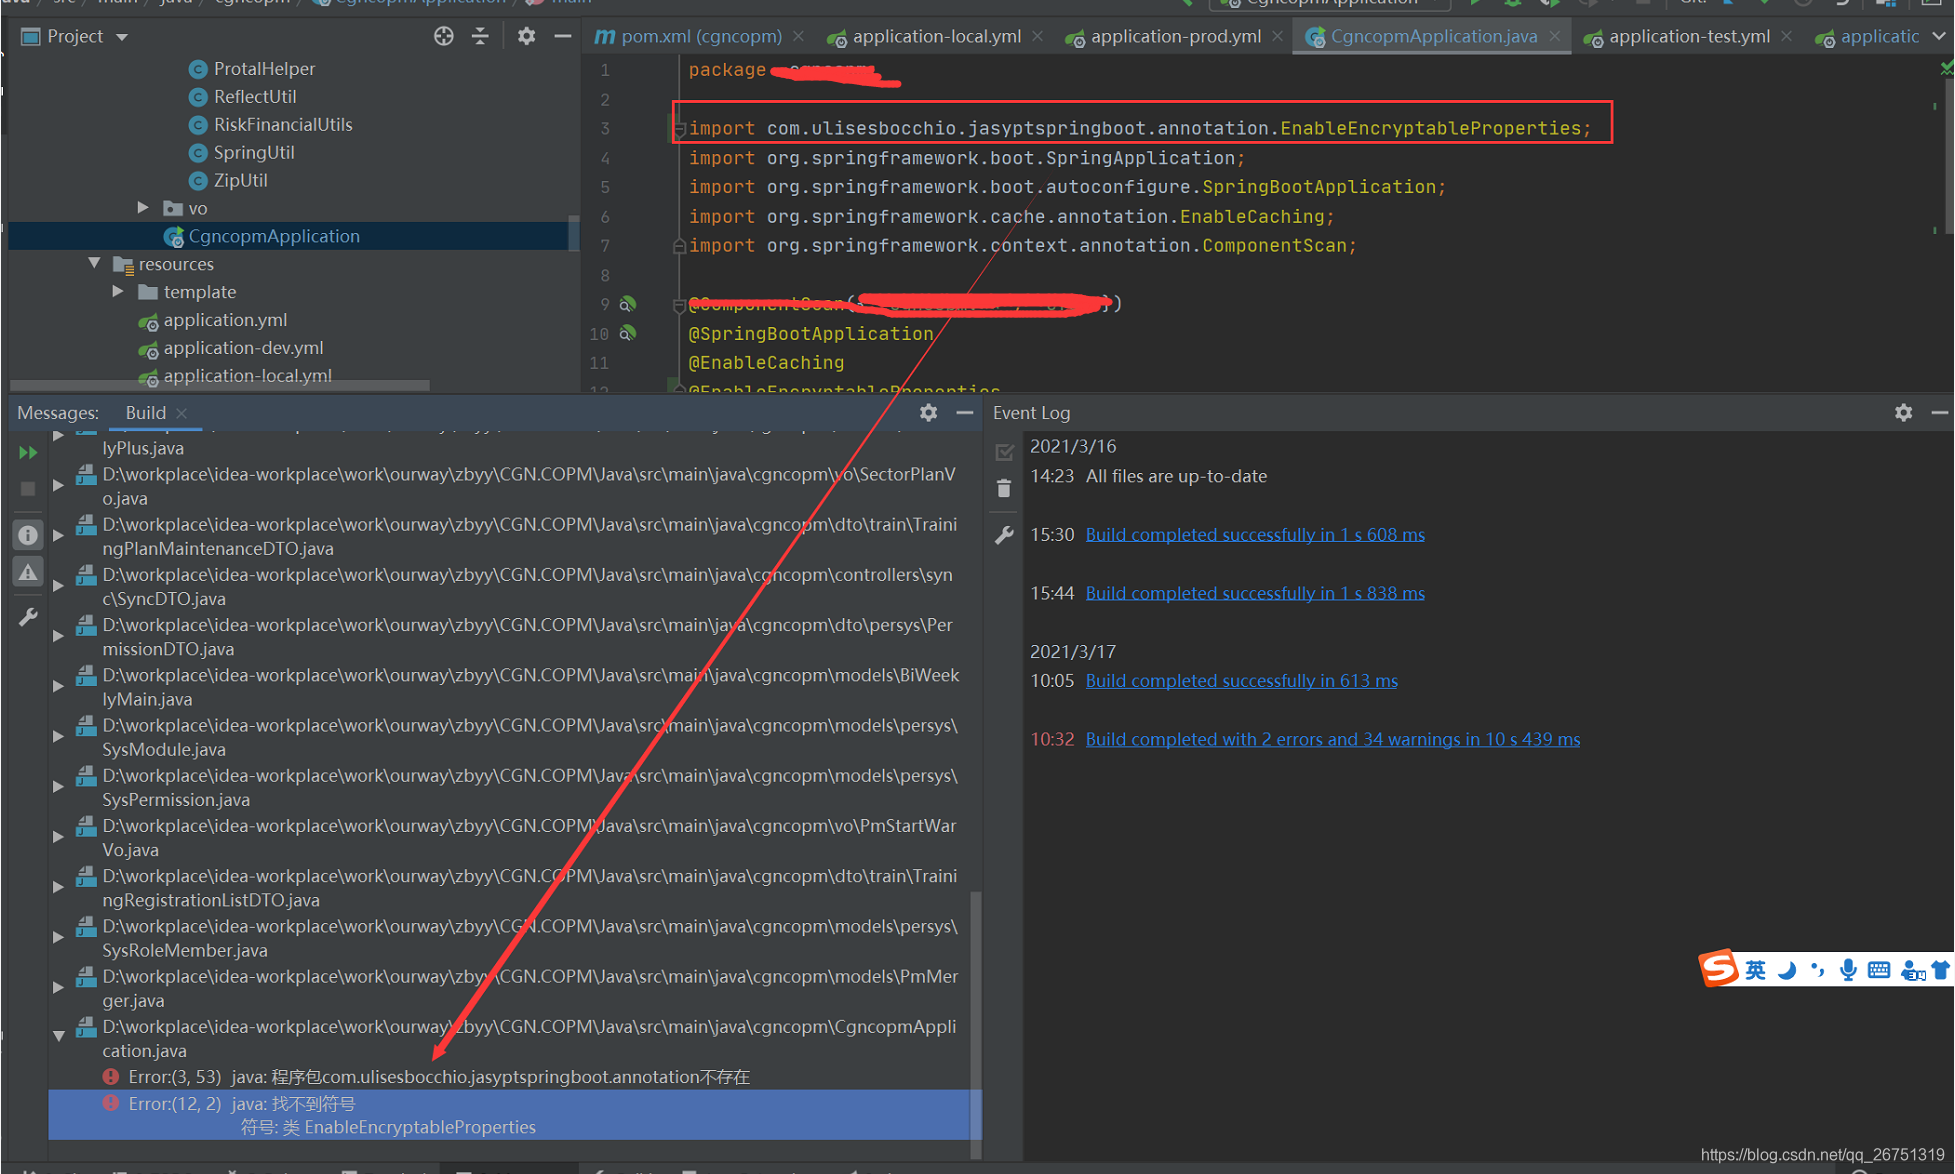Expand the vo folder
Screen dimensions: 1955x1174
click(x=143, y=208)
